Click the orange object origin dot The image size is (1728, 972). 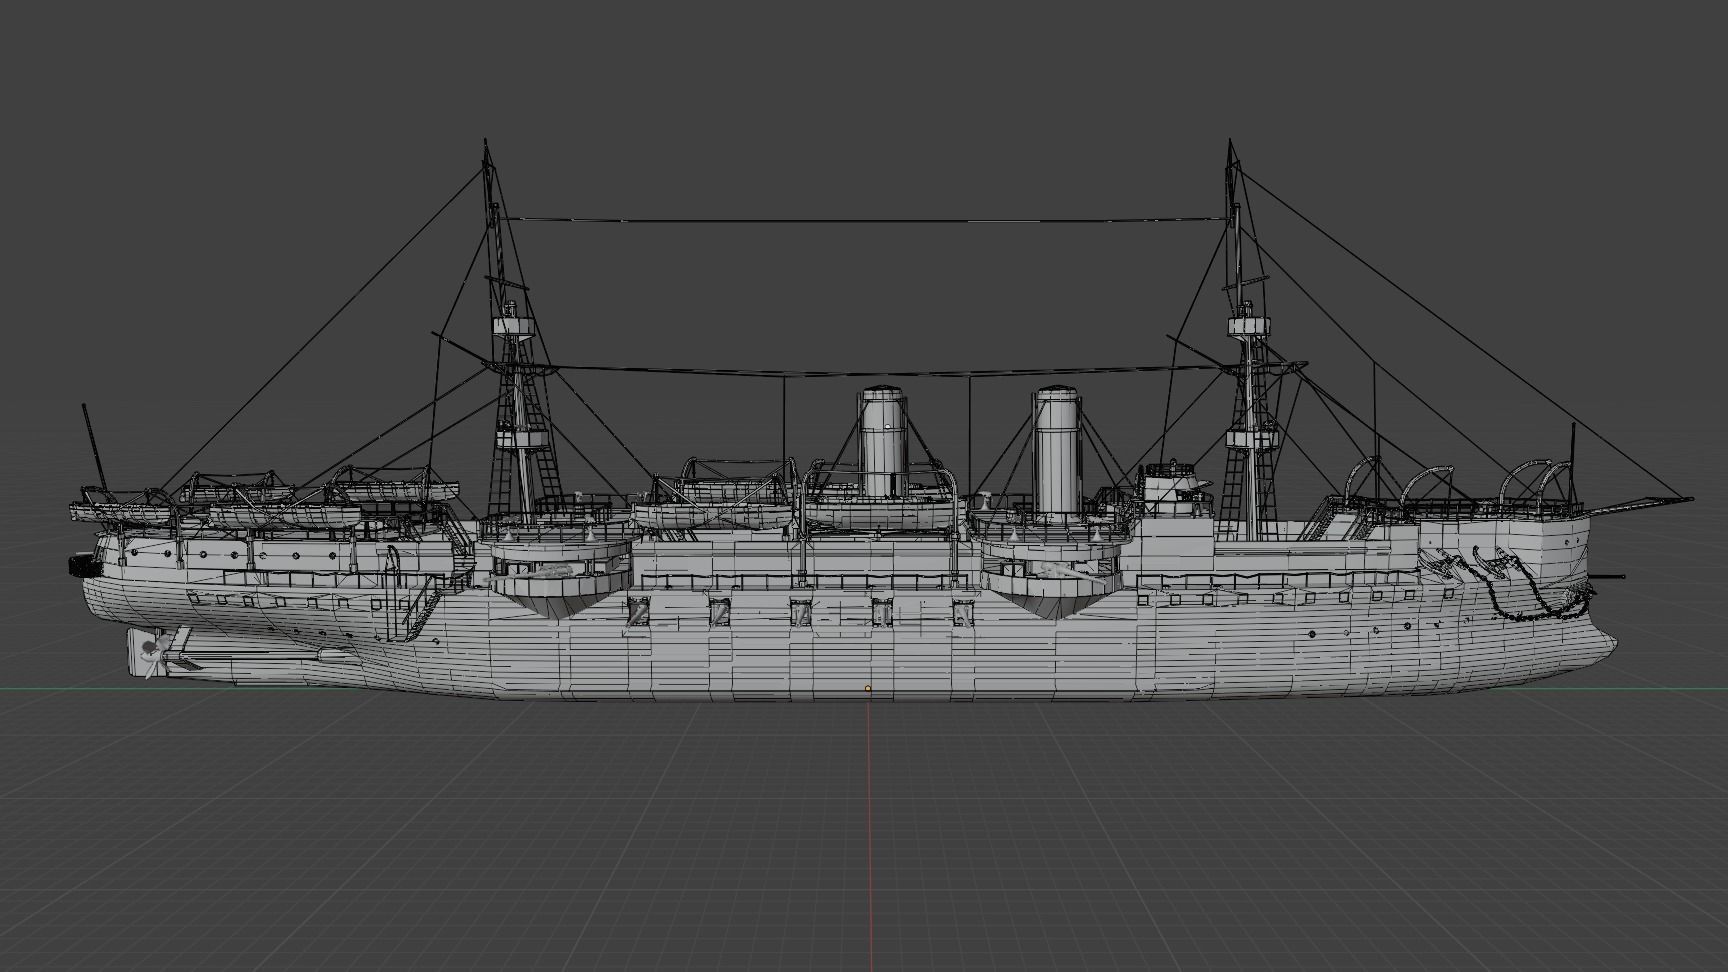coord(868,689)
